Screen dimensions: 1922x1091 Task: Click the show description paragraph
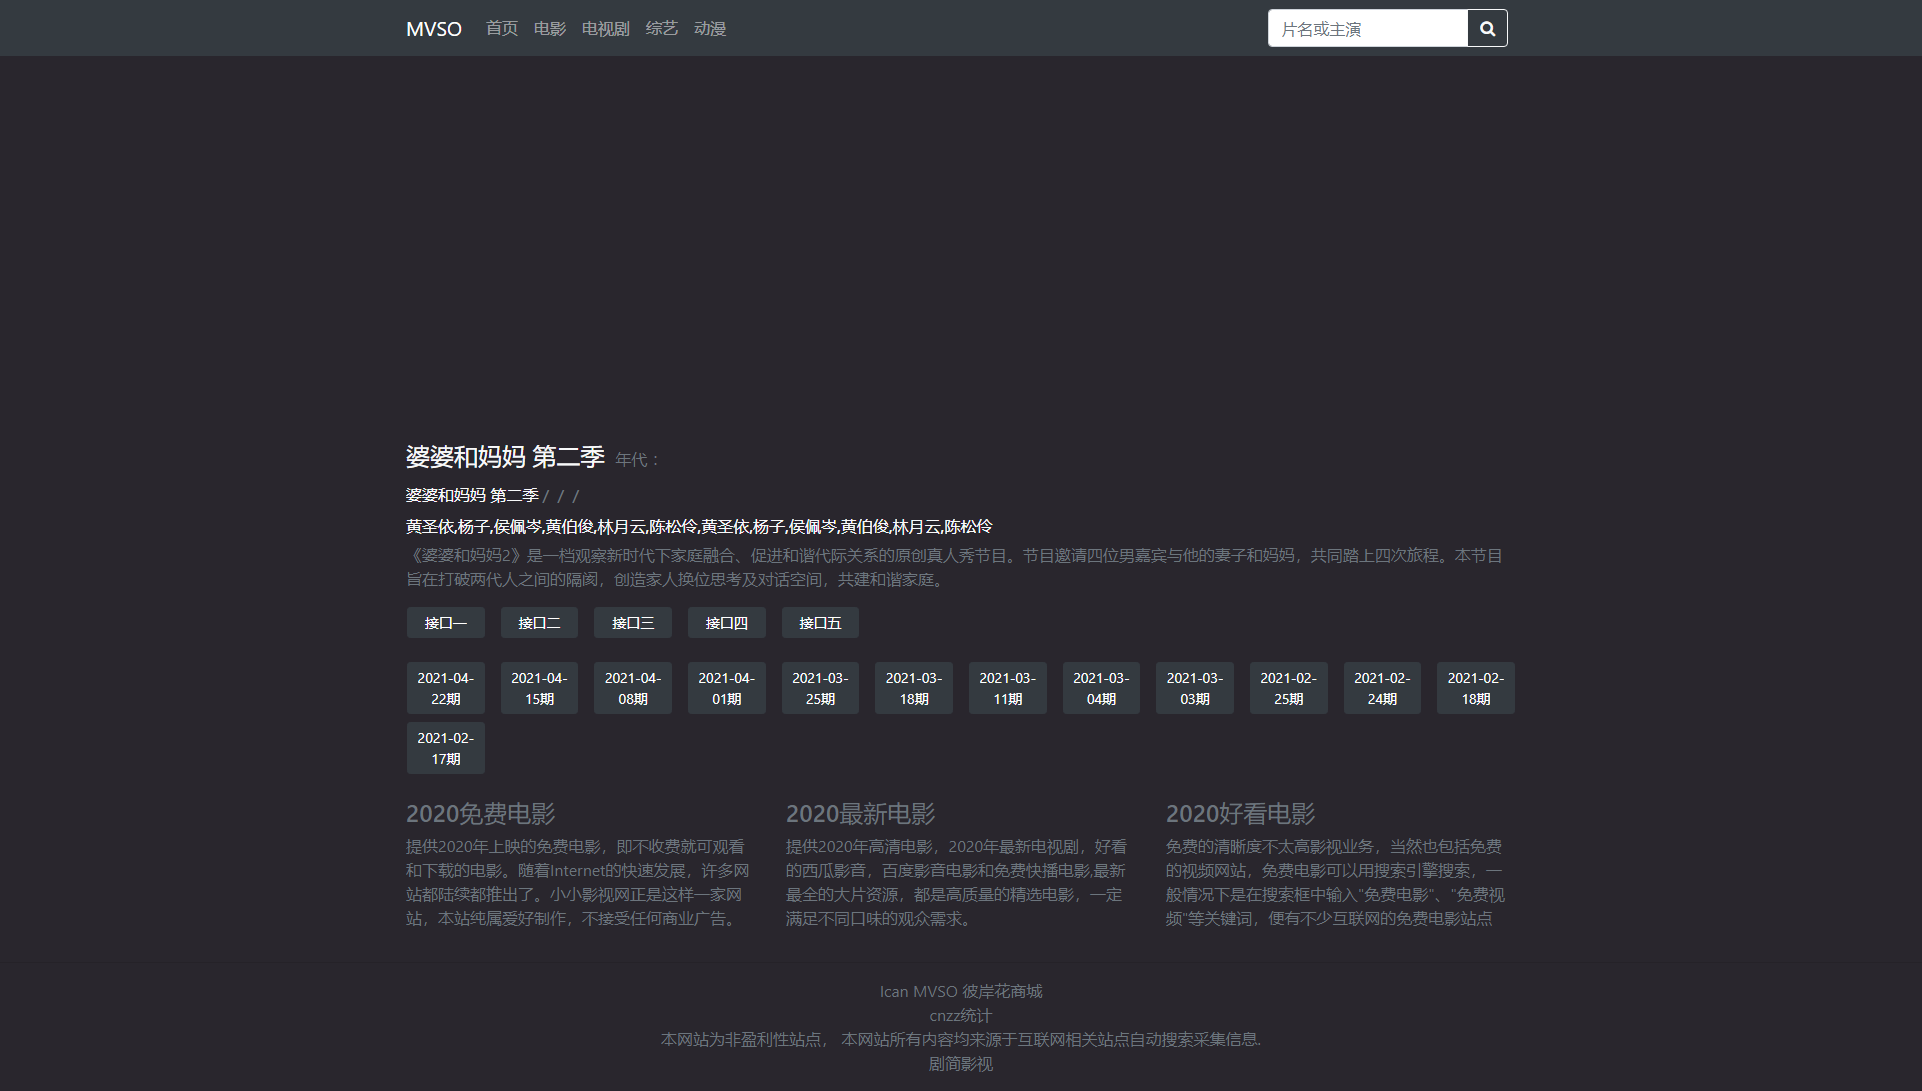point(955,567)
